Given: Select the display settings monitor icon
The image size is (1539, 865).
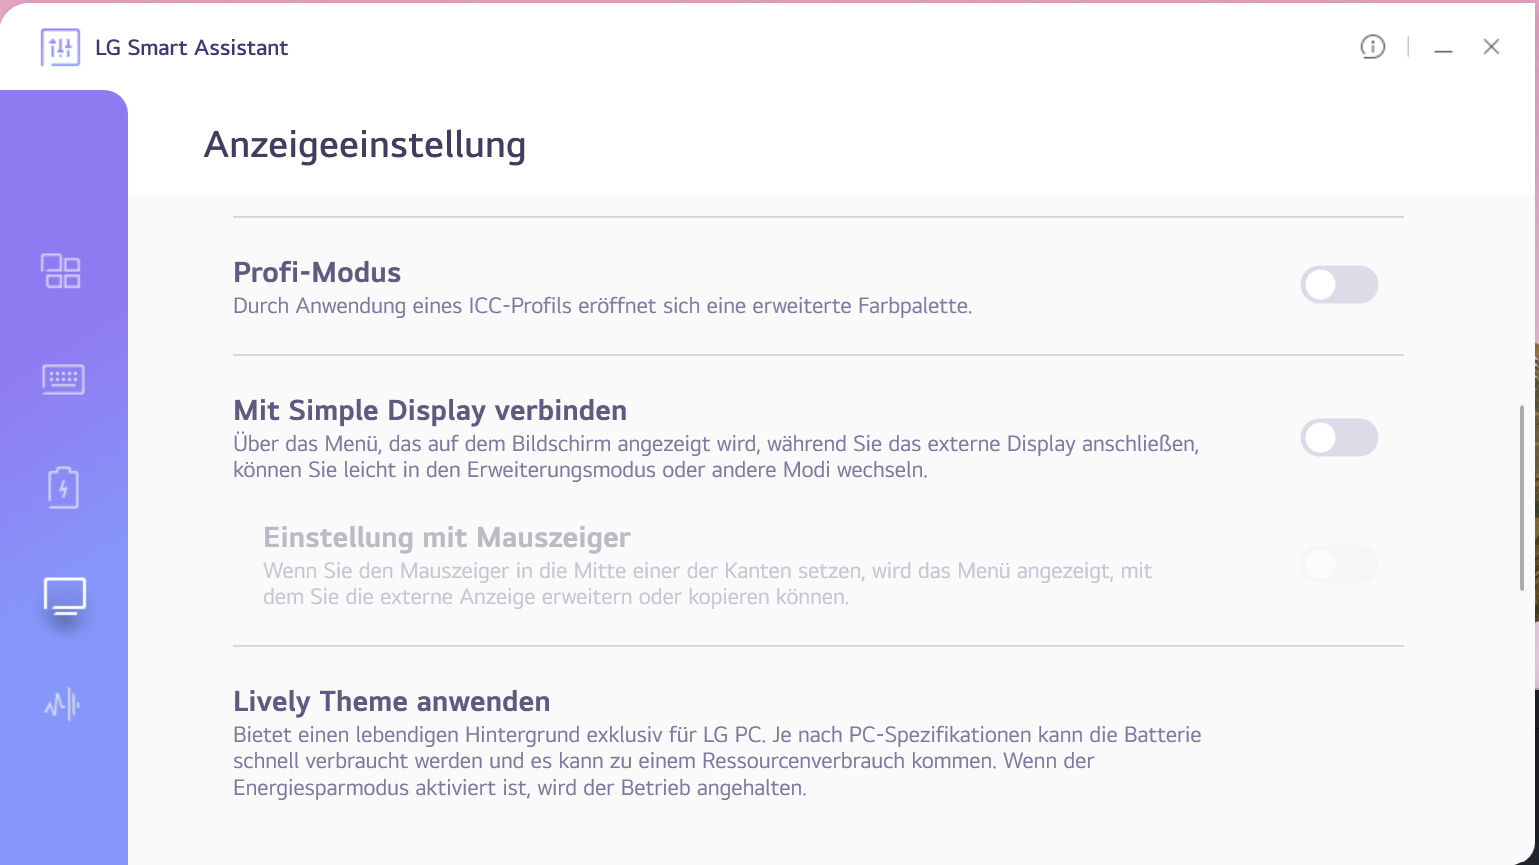Looking at the screenshot, I should click(x=65, y=597).
